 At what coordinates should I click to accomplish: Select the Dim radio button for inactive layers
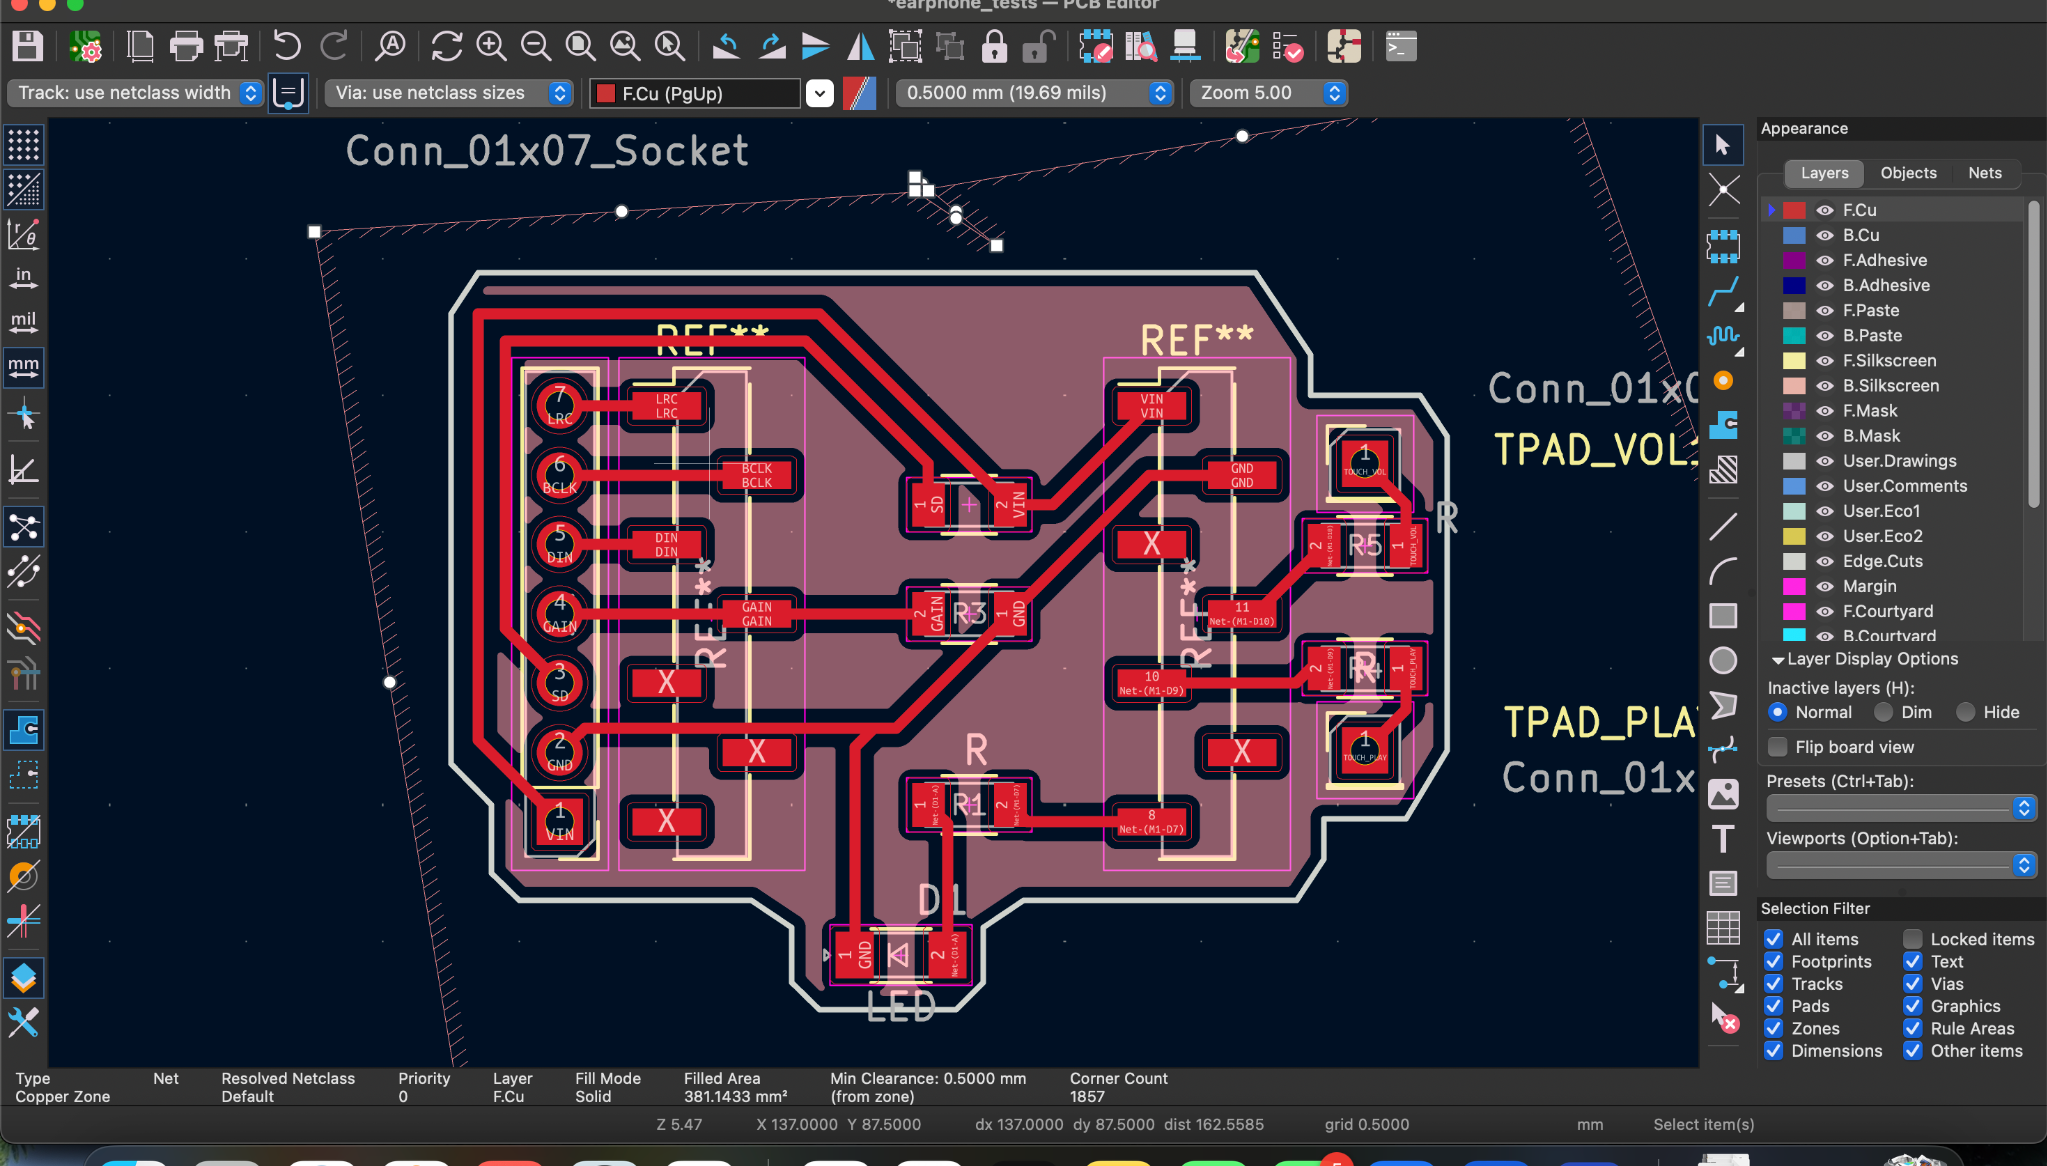click(1884, 712)
